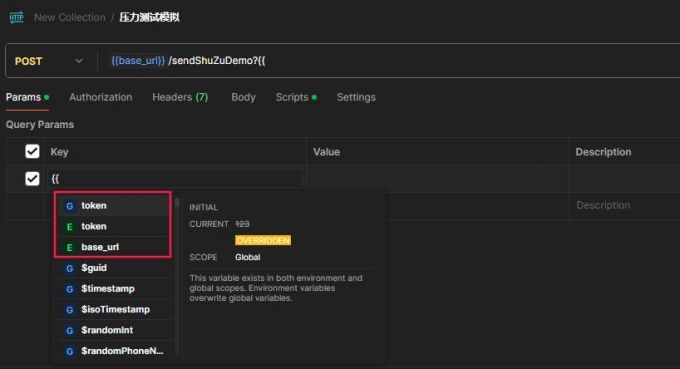Click the Query Params heading
680x369 pixels.
40,125
